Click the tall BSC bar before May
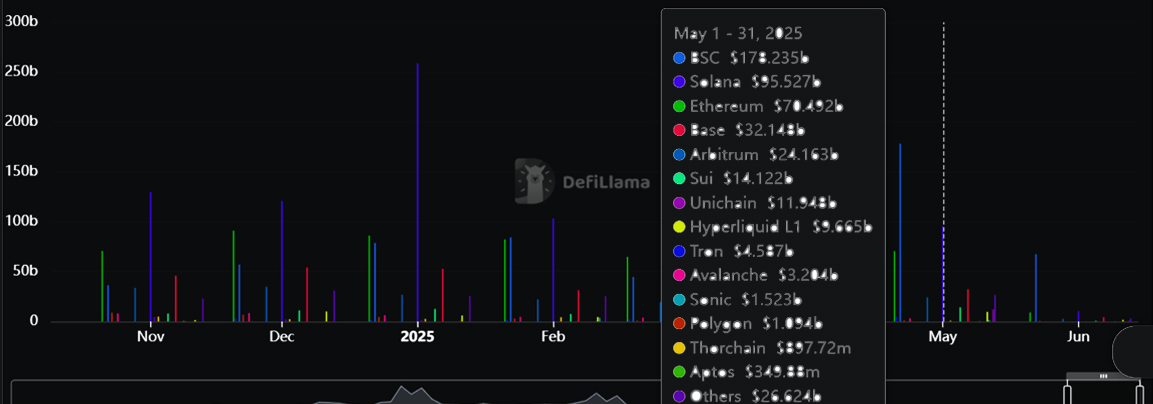This screenshot has width=1153, height=404. point(899,233)
